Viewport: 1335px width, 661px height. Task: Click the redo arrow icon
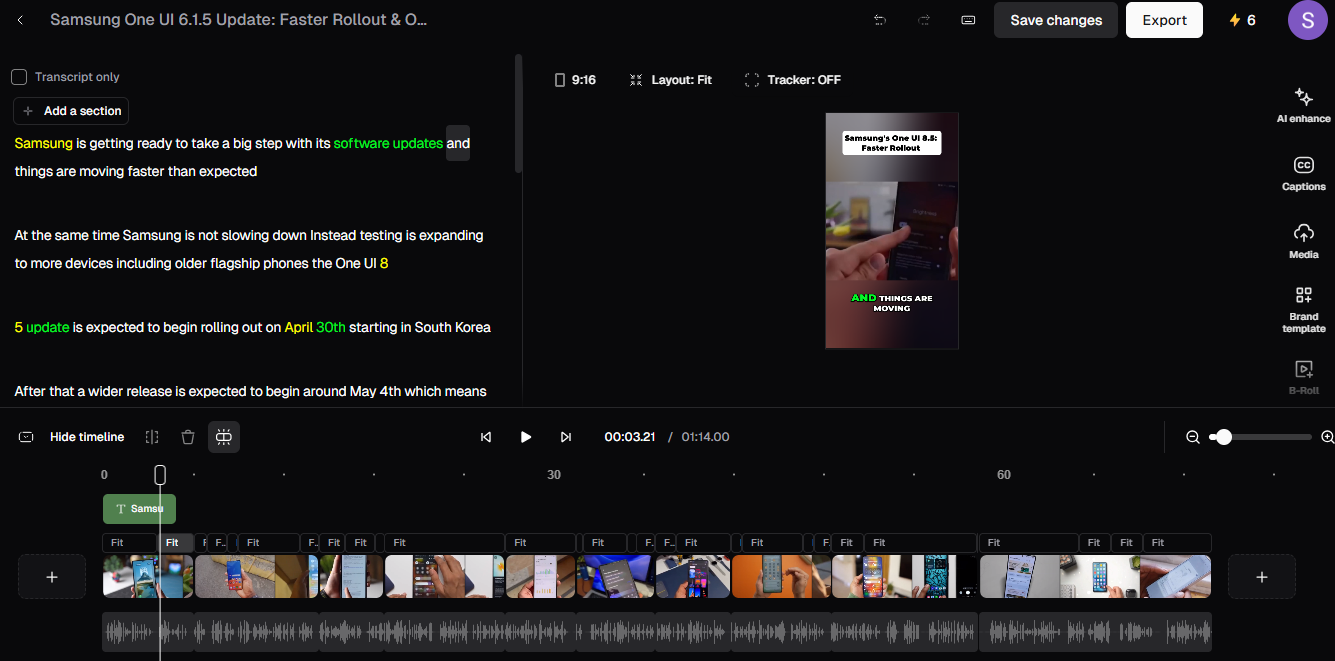coord(924,20)
